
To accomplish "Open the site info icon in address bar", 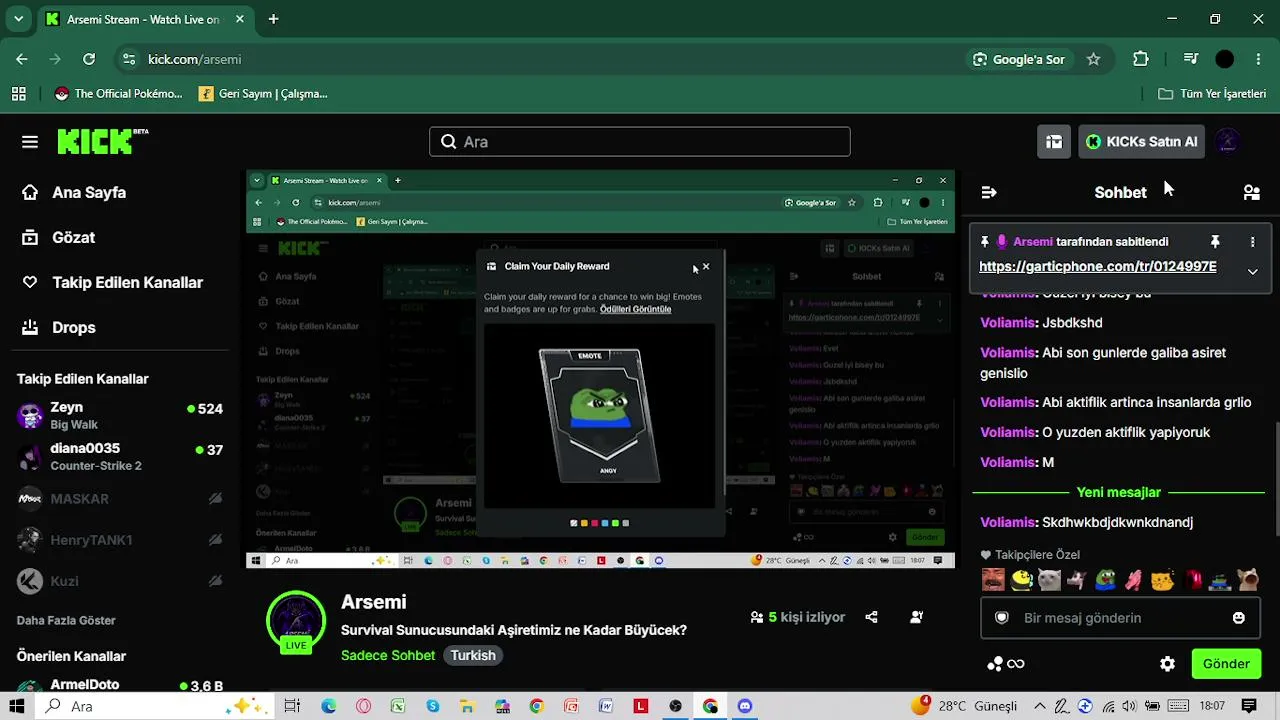I will [x=128, y=59].
